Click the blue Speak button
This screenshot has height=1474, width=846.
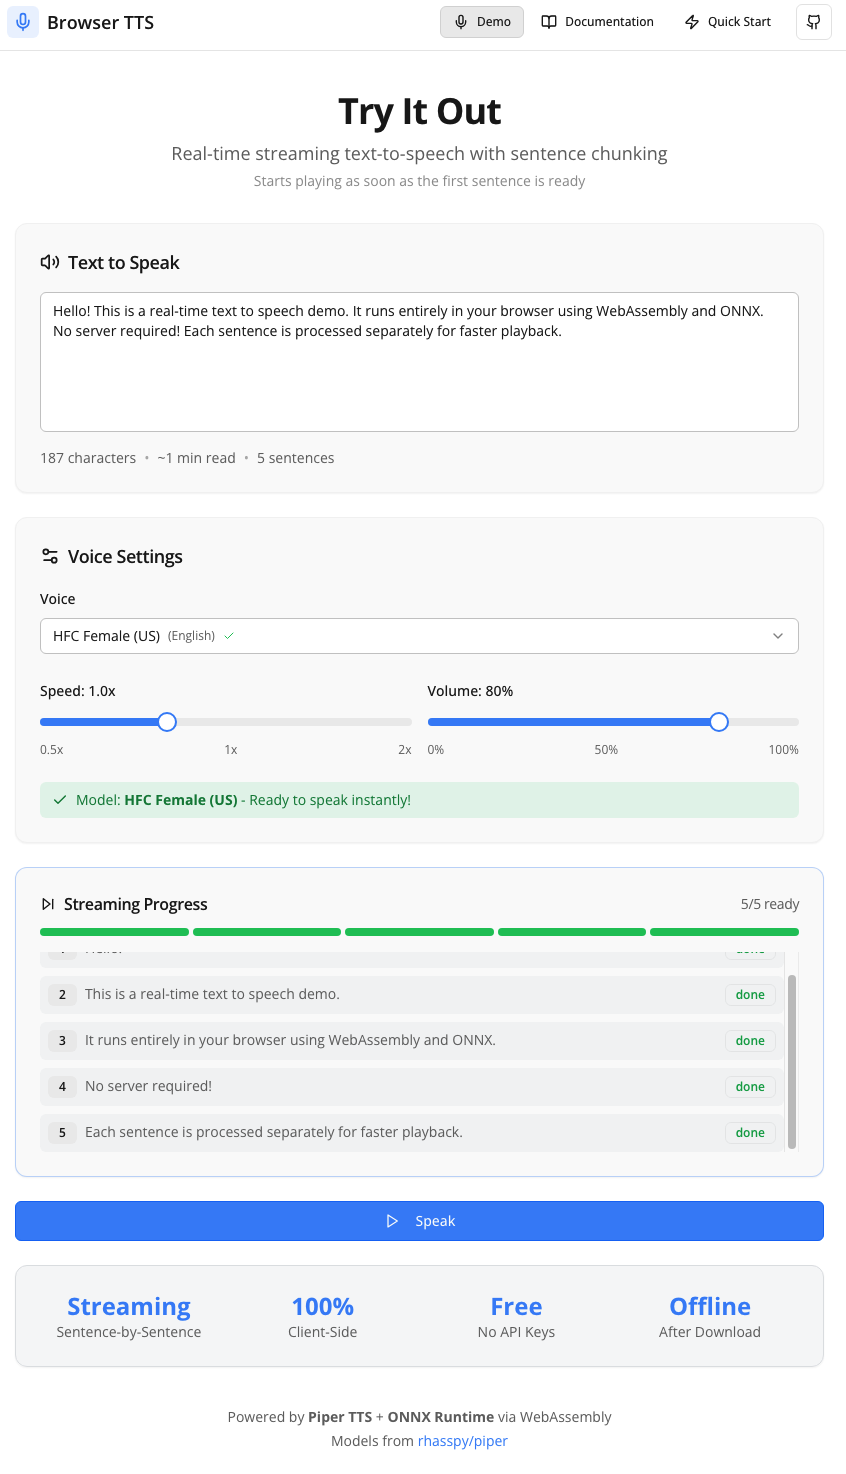pyautogui.click(x=419, y=1221)
